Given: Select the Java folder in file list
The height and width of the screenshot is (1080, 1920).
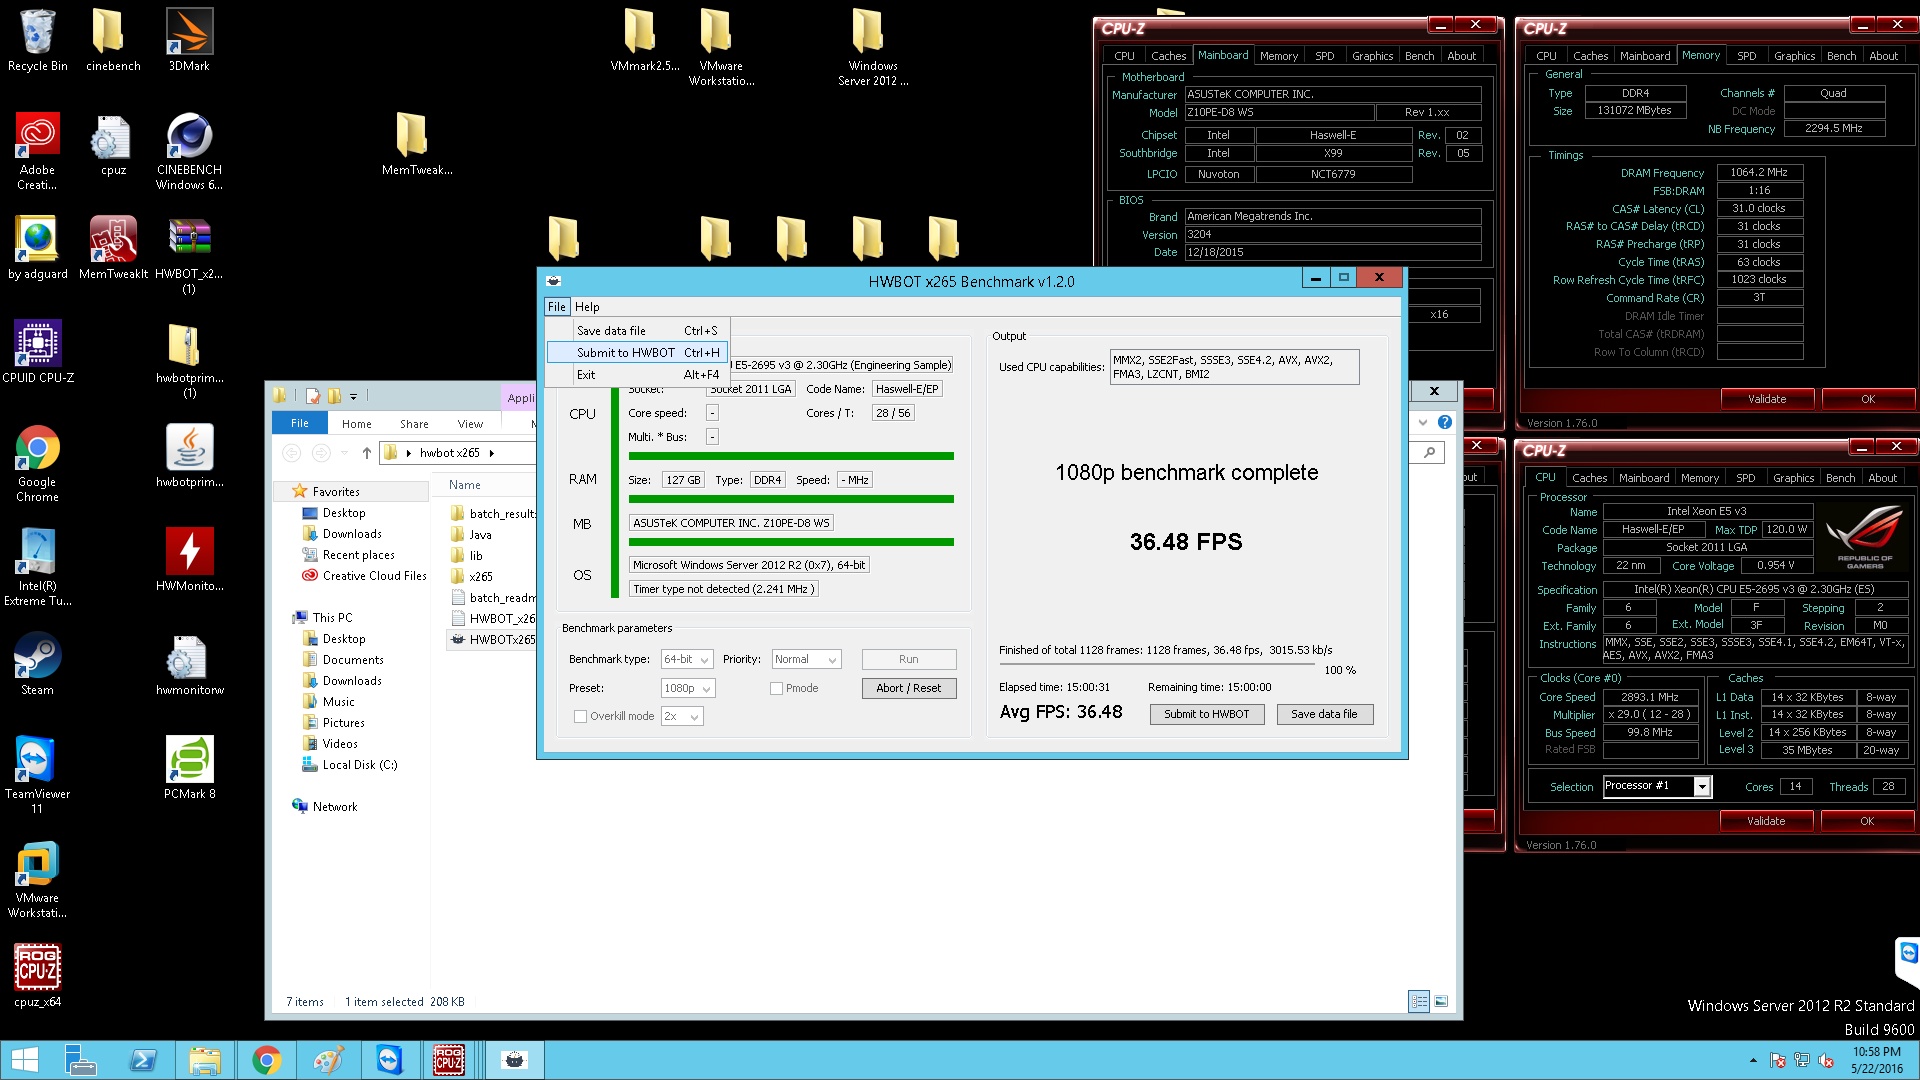Looking at the screenshot, I should [x=480, y=535].
